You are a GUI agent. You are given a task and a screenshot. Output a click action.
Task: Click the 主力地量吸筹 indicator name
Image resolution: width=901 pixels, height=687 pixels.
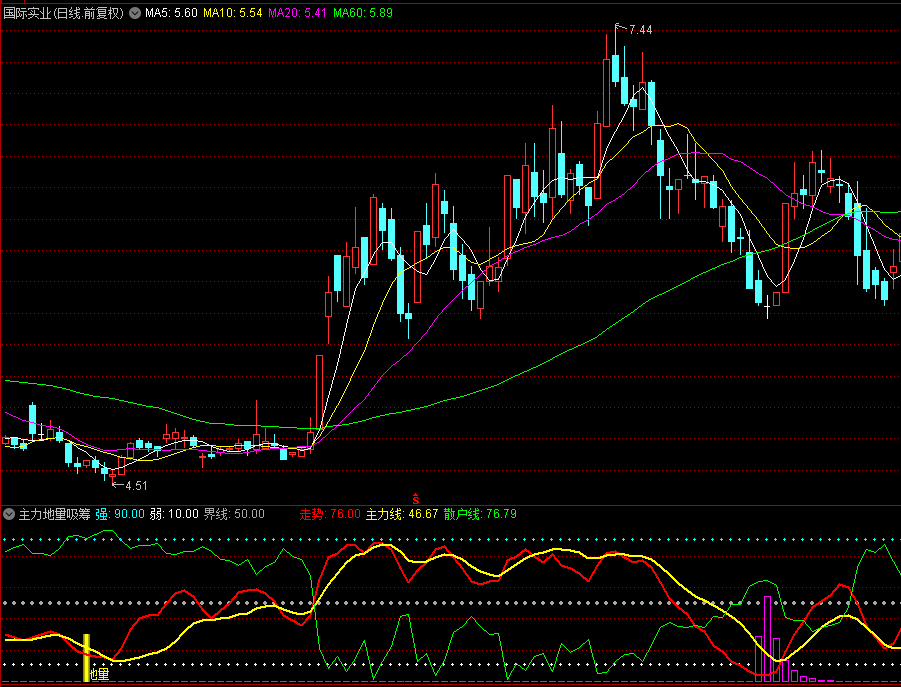coord(55,514)
